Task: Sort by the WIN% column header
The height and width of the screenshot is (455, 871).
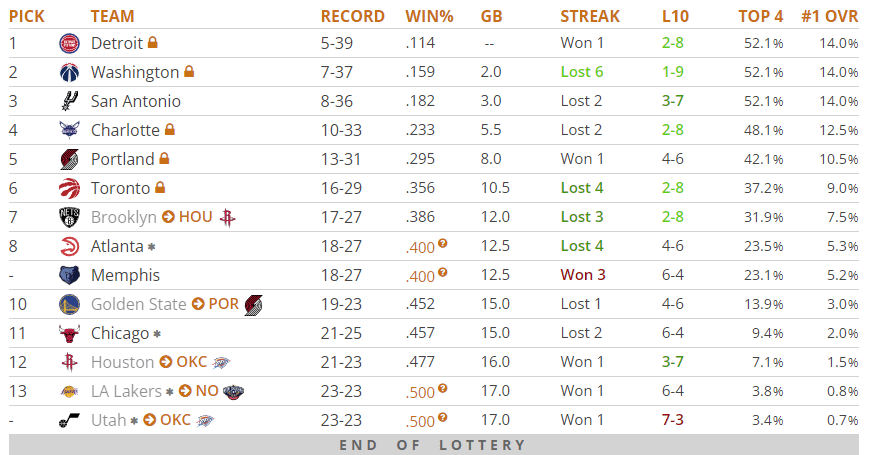Action: 429,16
